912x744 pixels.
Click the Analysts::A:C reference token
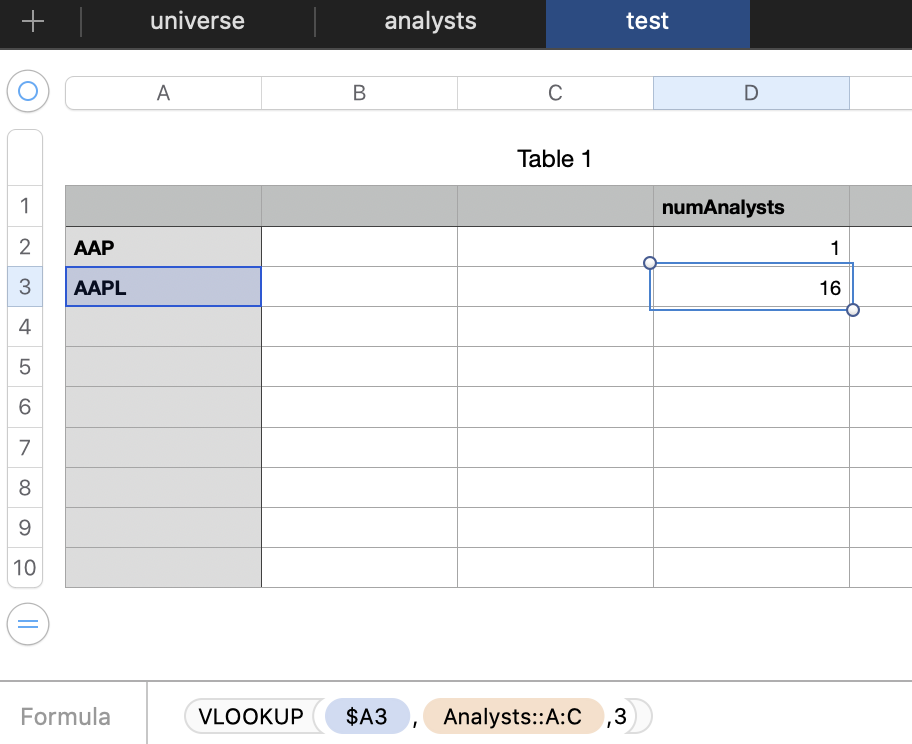pos(514,716)
